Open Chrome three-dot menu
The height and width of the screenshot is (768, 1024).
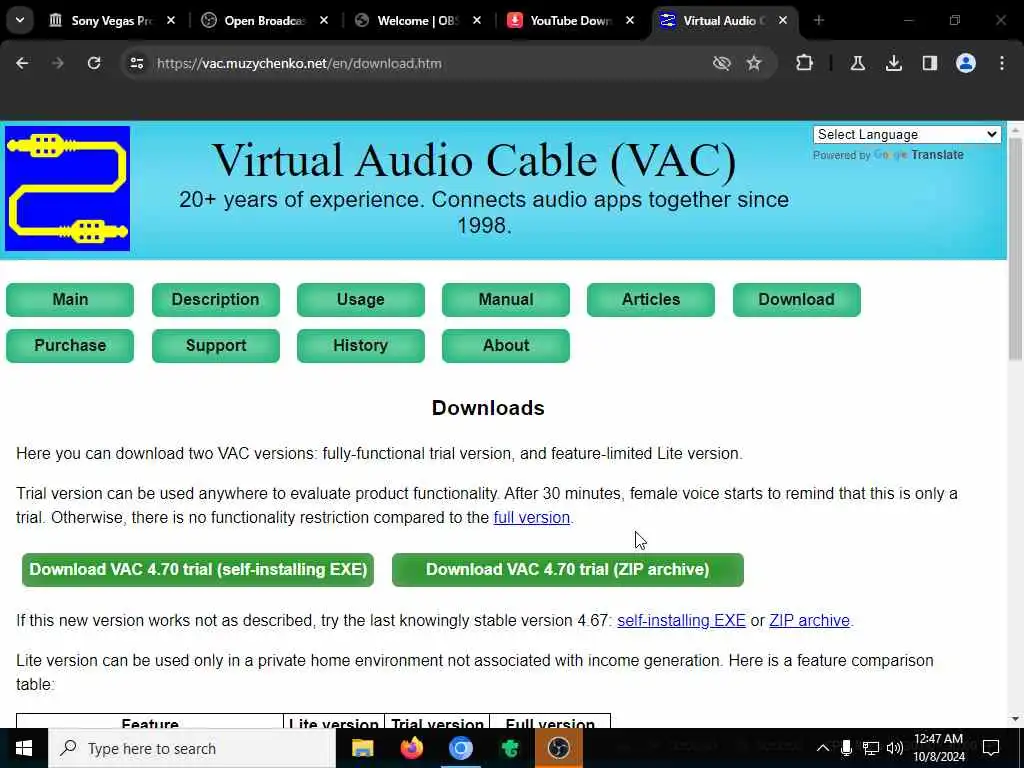point(1002,63)
